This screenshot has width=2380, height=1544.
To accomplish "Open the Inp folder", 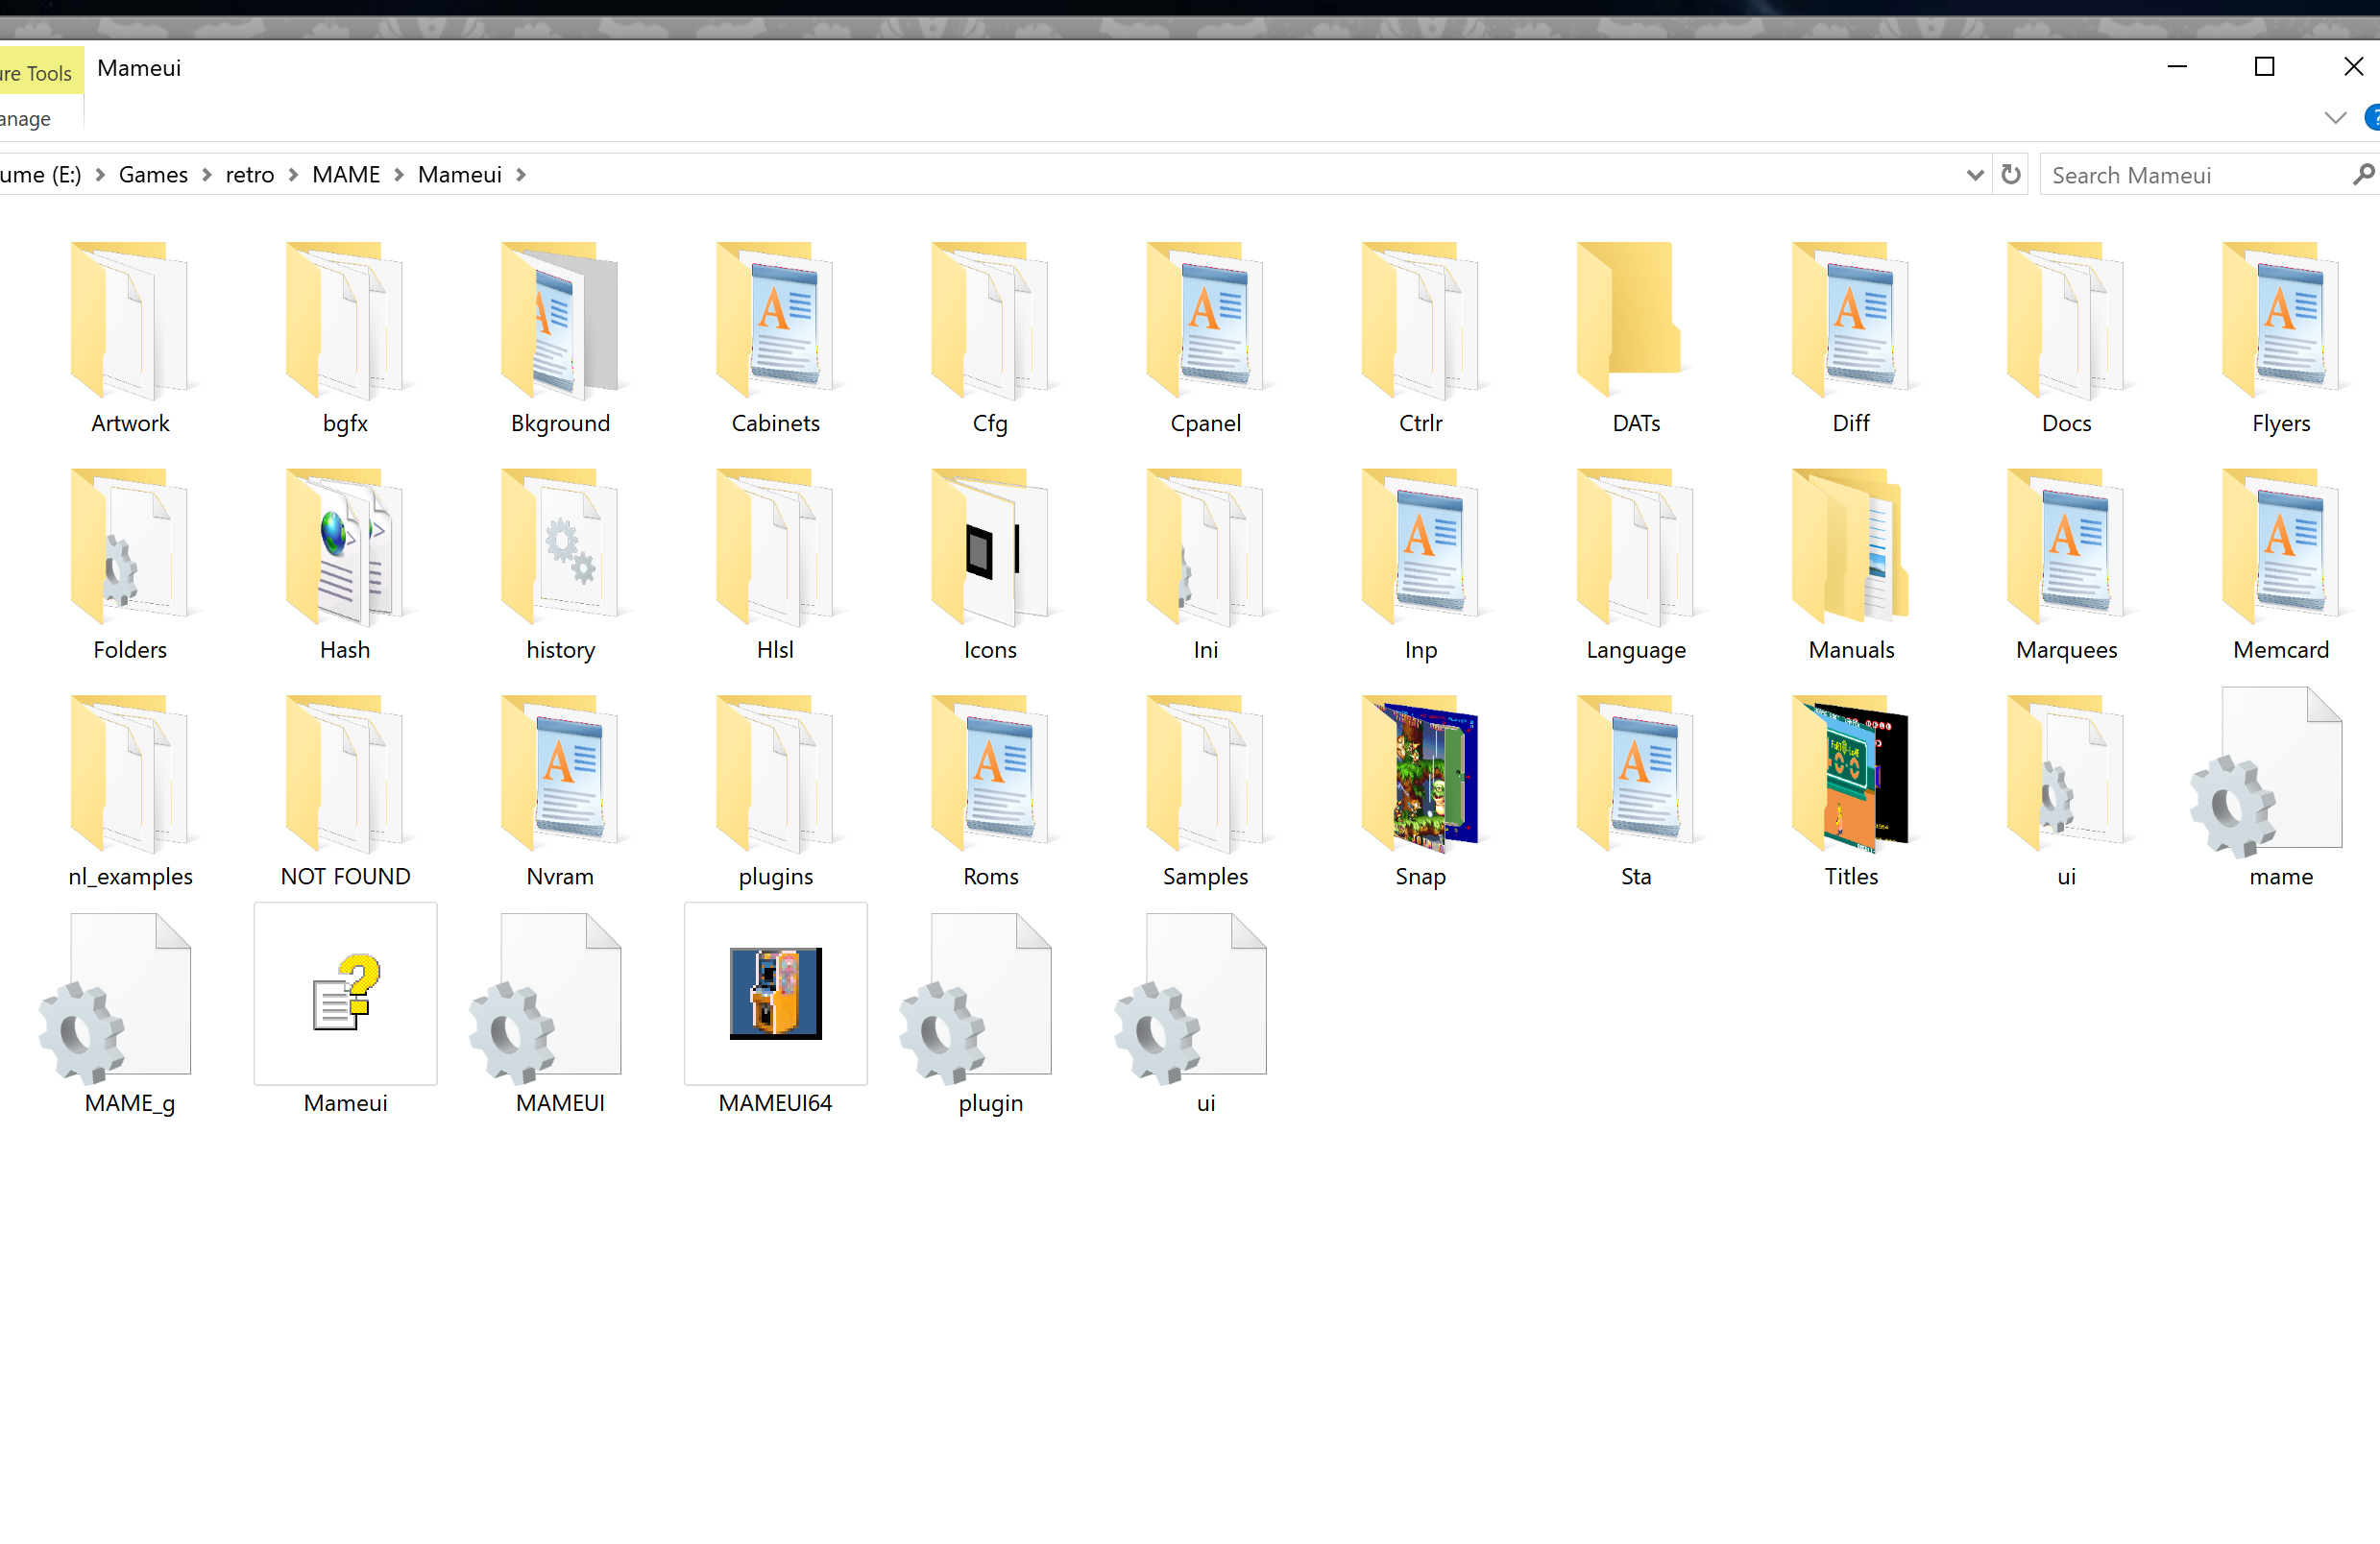I will tap(1420, 565).
